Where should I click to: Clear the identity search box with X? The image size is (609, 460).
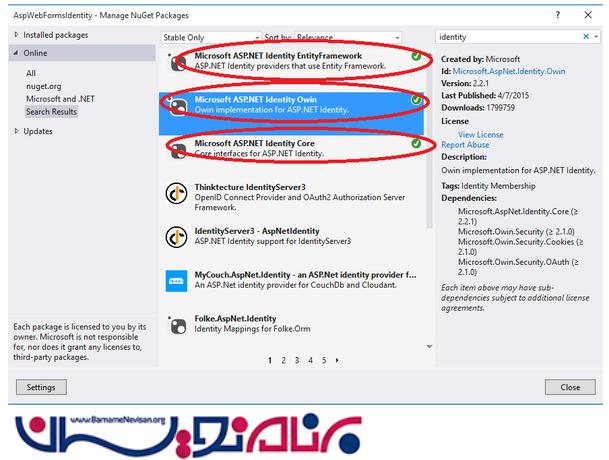coord(586,36)
